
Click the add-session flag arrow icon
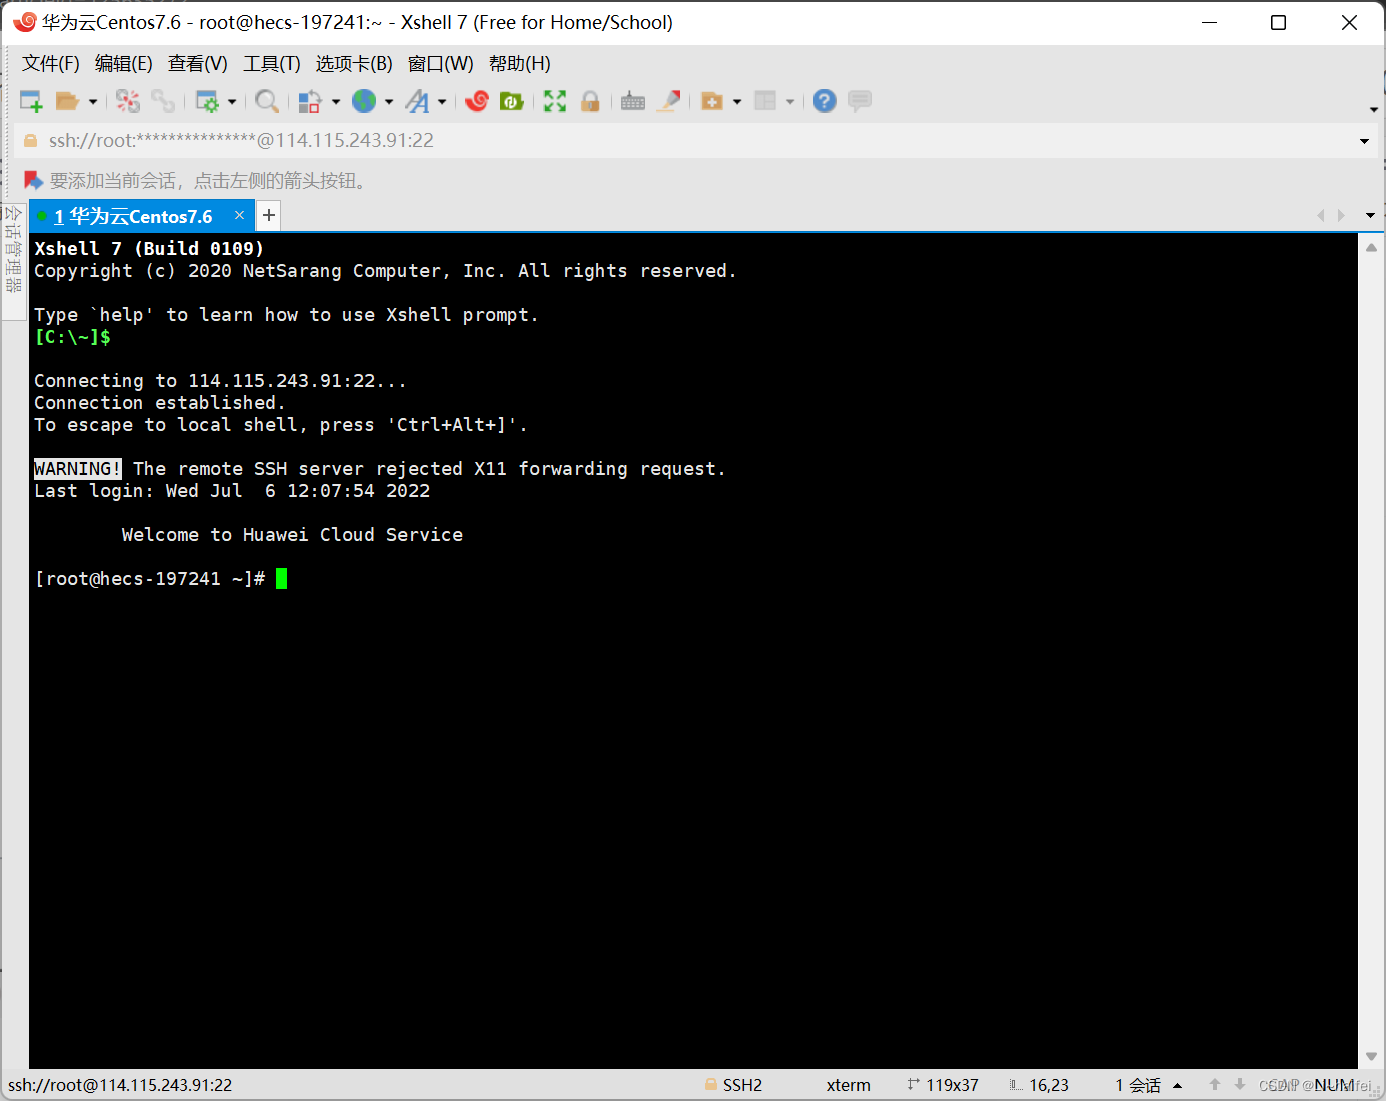click(33, 180)
